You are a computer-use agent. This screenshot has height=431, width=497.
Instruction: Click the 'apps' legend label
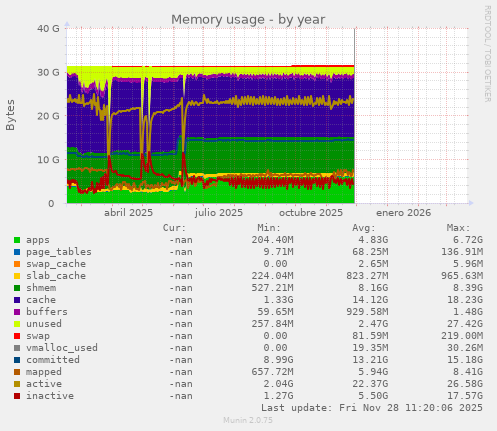(x=38, y=240)
